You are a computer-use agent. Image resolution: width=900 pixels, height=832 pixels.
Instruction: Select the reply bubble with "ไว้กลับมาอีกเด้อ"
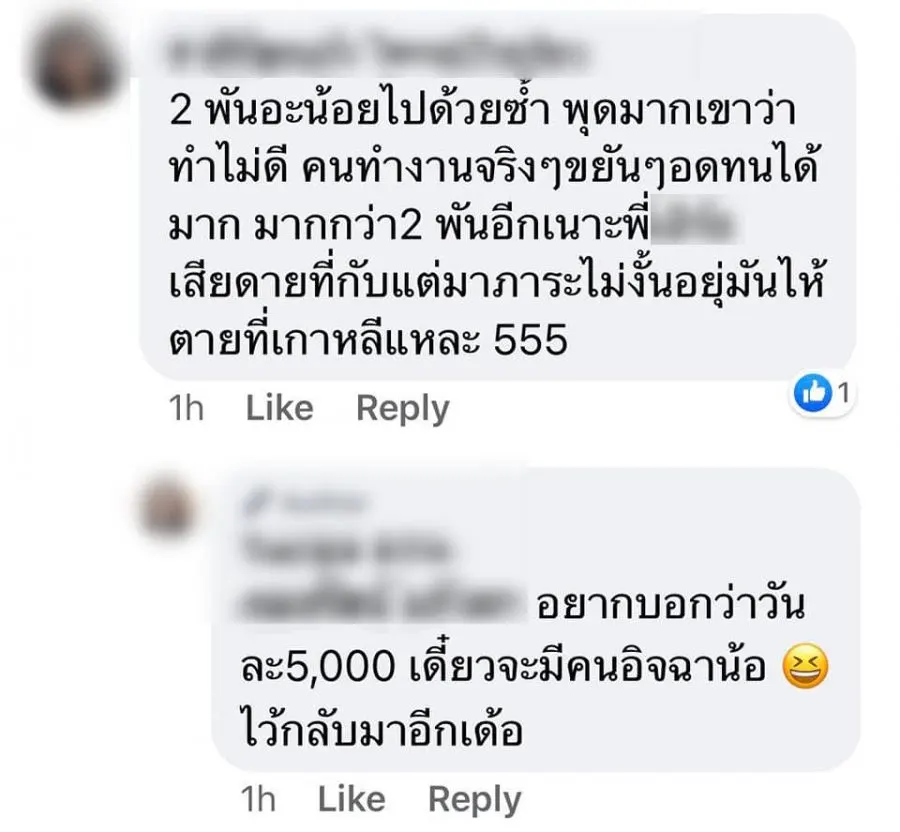click(536, 620)
